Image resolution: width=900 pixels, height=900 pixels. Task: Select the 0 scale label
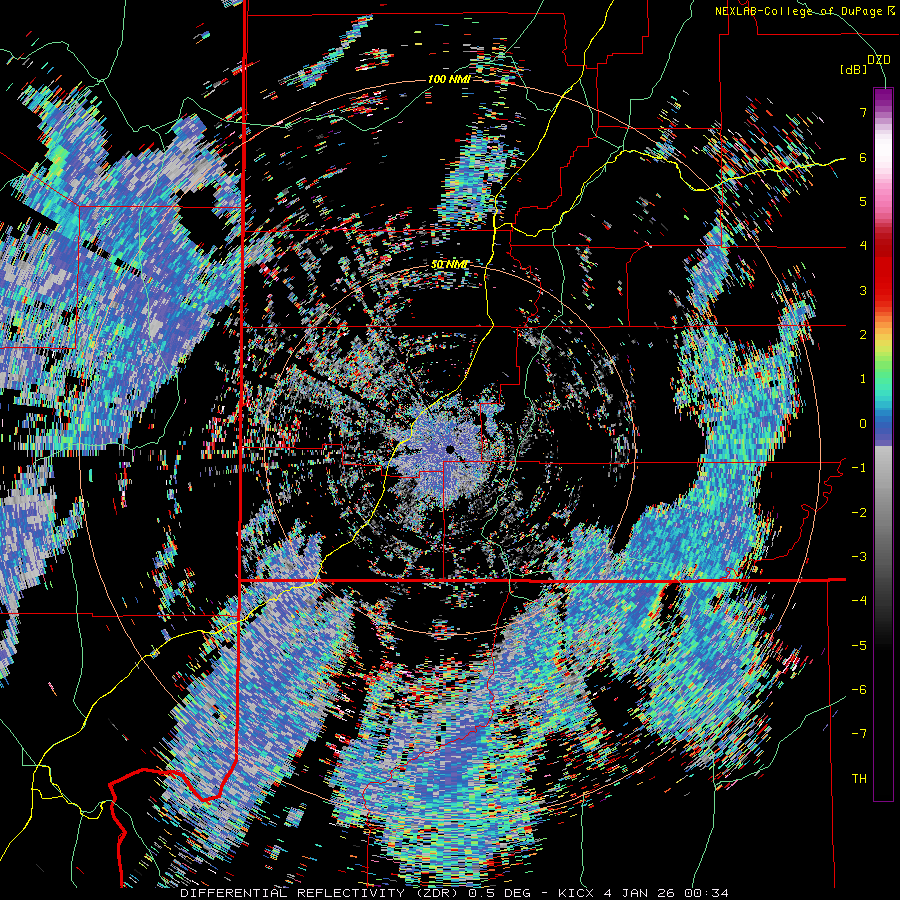pos(863,424)
